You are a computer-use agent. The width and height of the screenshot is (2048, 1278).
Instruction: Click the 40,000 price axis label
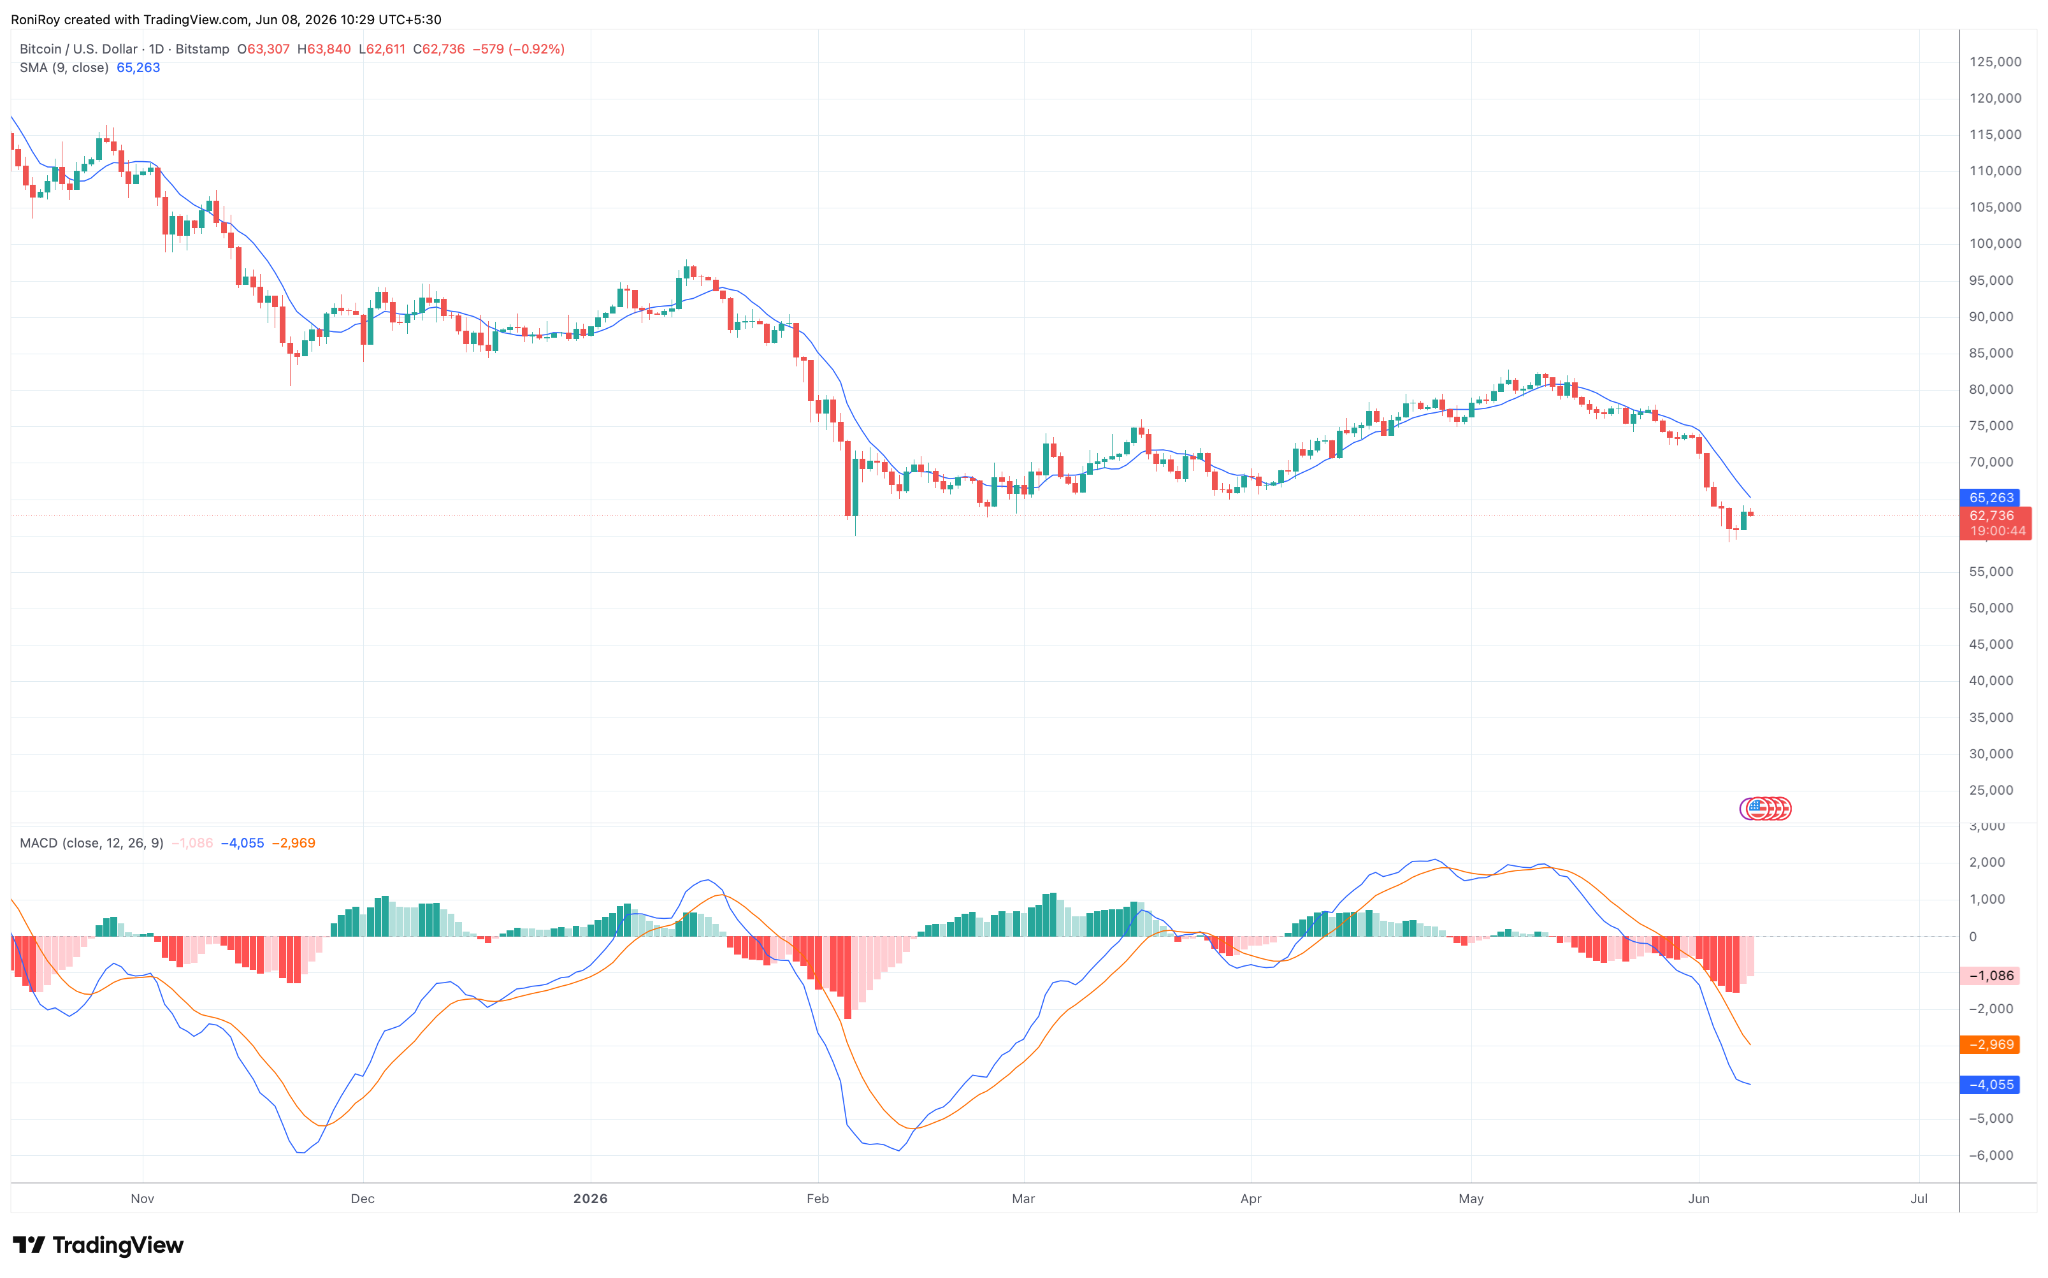point(1991,681)
